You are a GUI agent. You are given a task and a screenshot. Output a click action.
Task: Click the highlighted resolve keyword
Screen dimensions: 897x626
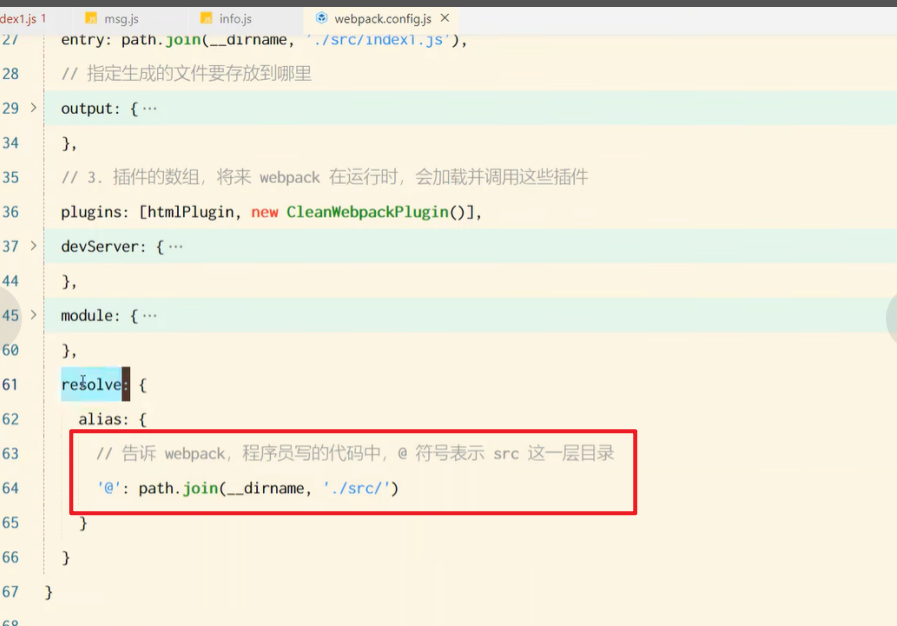coord(90,384)
